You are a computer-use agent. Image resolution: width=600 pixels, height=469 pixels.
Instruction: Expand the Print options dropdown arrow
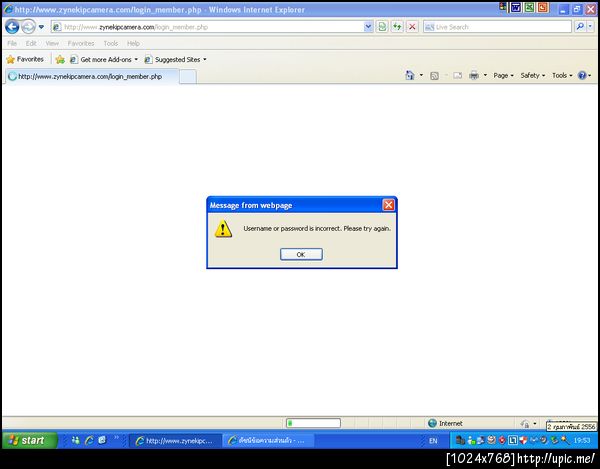[x=485, y=75]
